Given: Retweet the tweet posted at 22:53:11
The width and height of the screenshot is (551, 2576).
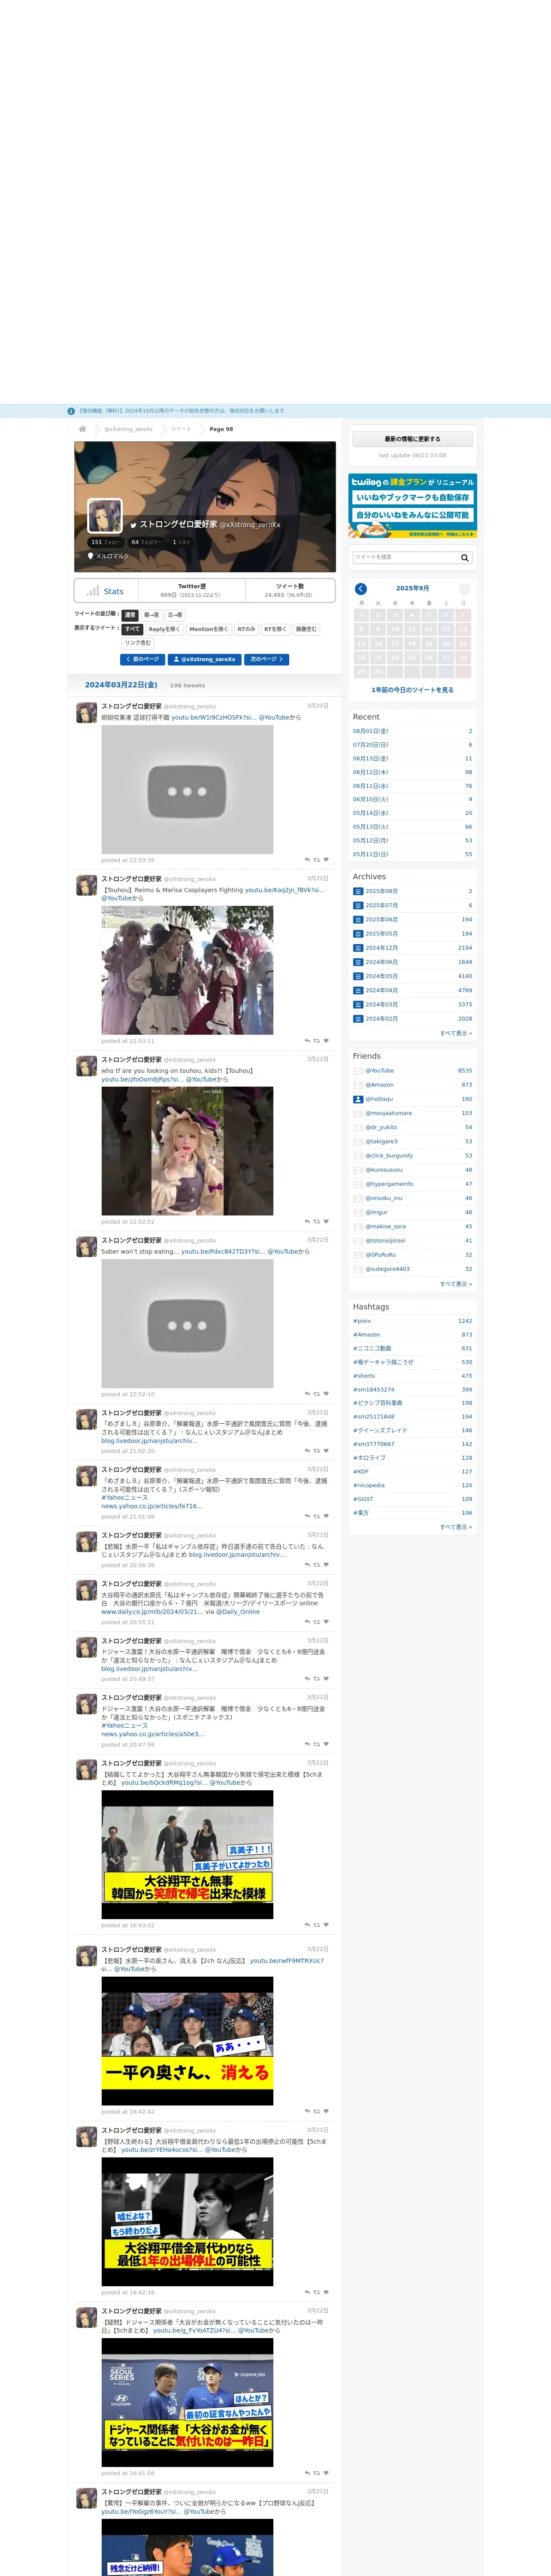Looking at the screenshot, I should tap(317, 1041).
